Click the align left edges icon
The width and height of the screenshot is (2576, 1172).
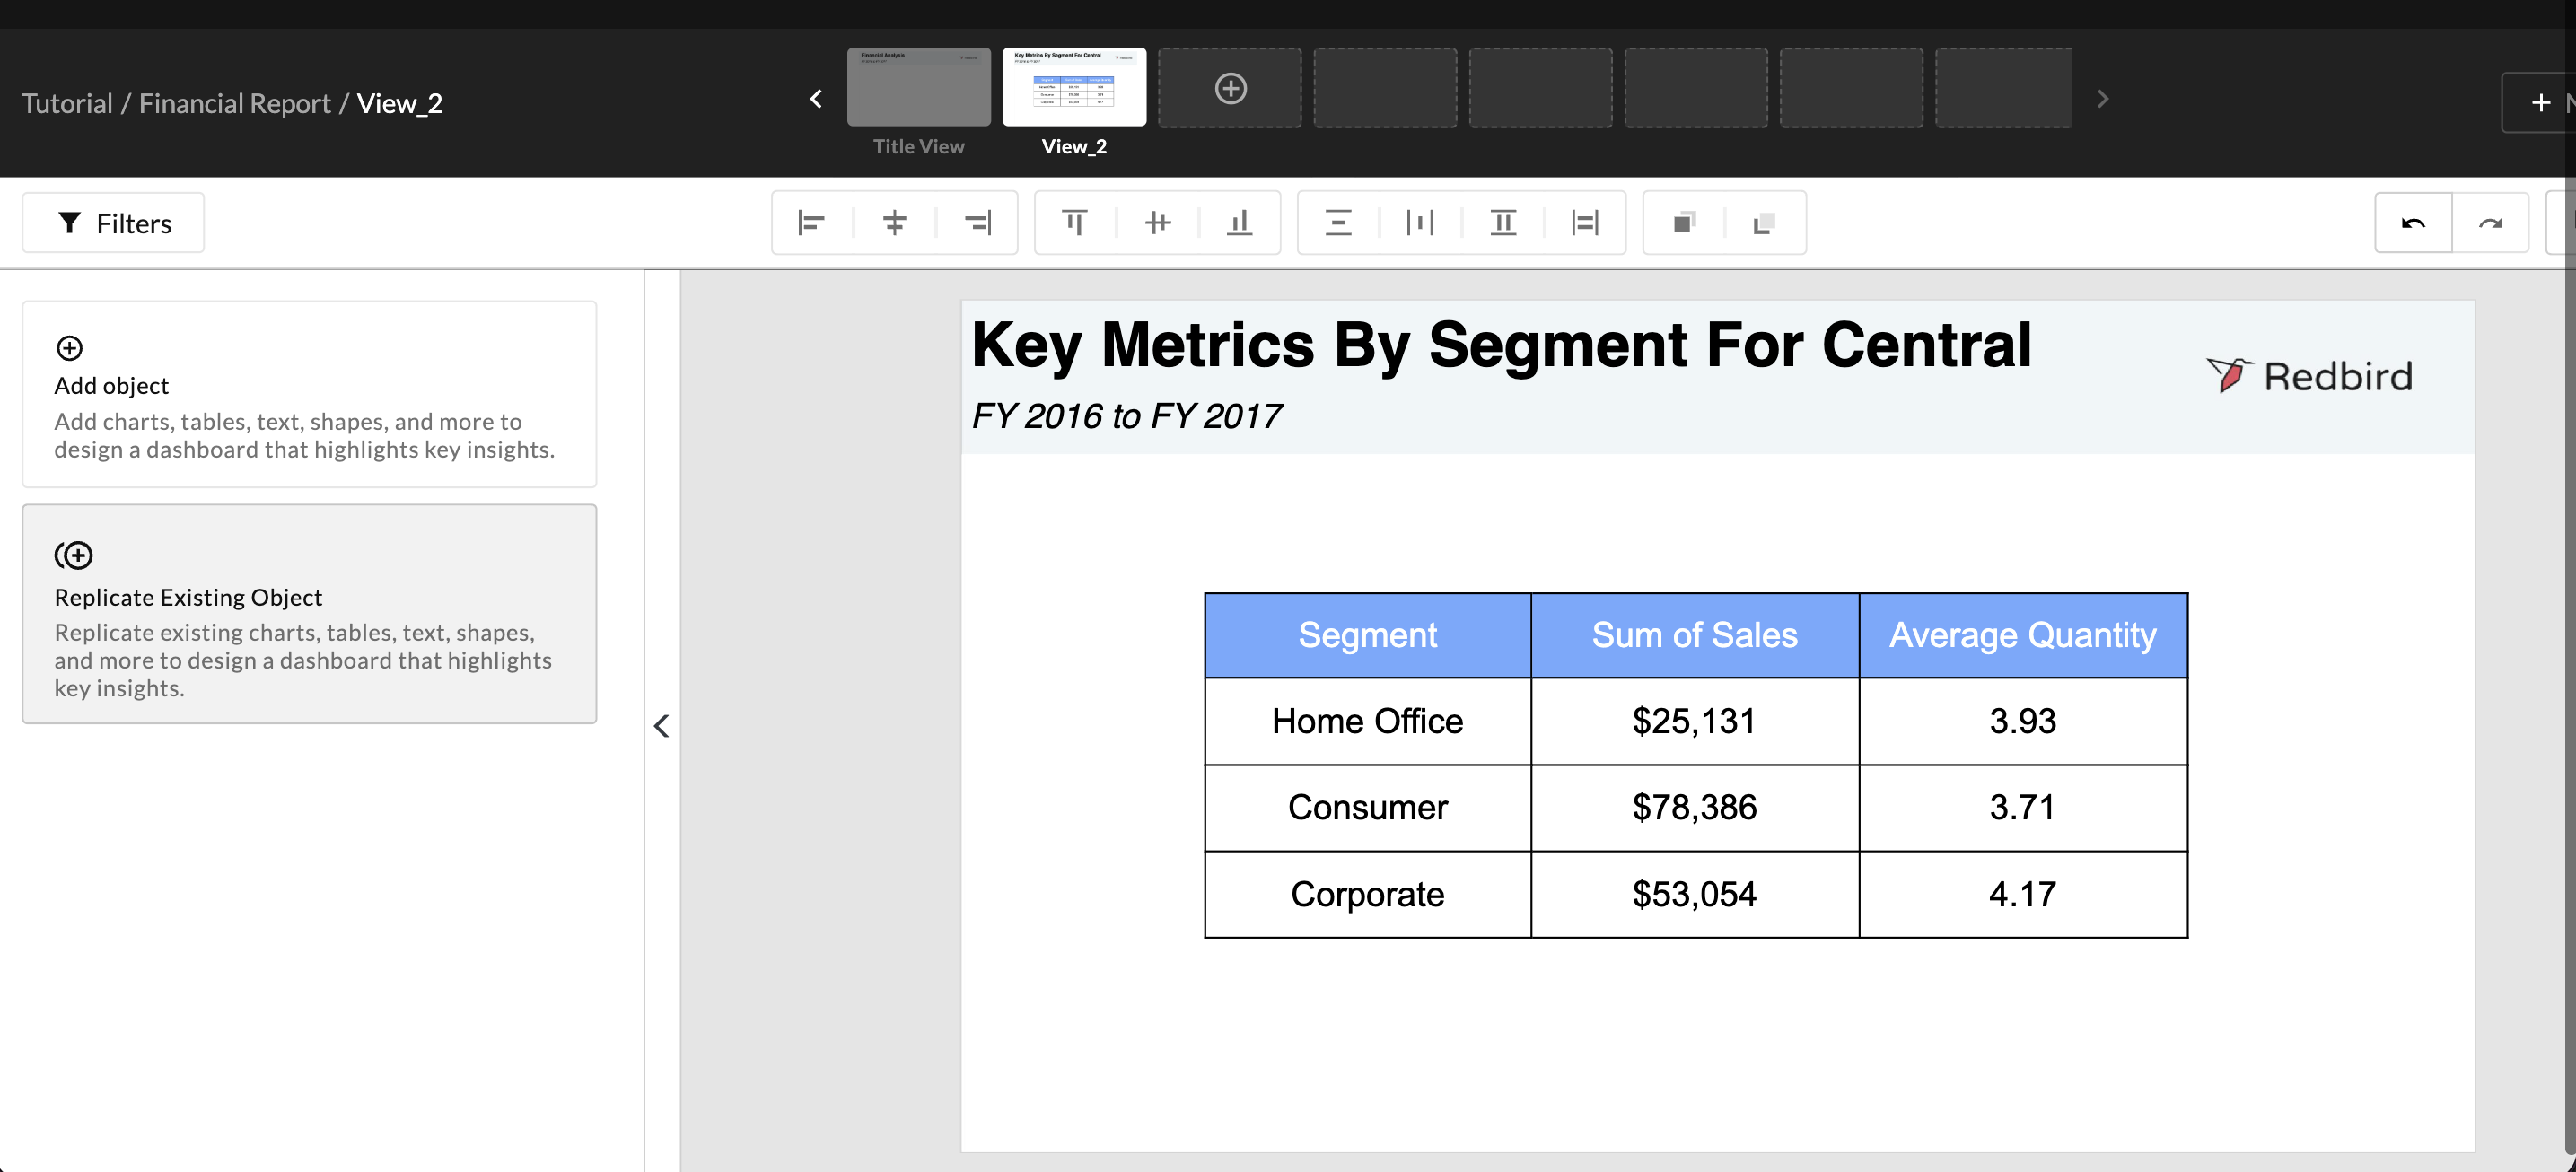pos(811,223)
